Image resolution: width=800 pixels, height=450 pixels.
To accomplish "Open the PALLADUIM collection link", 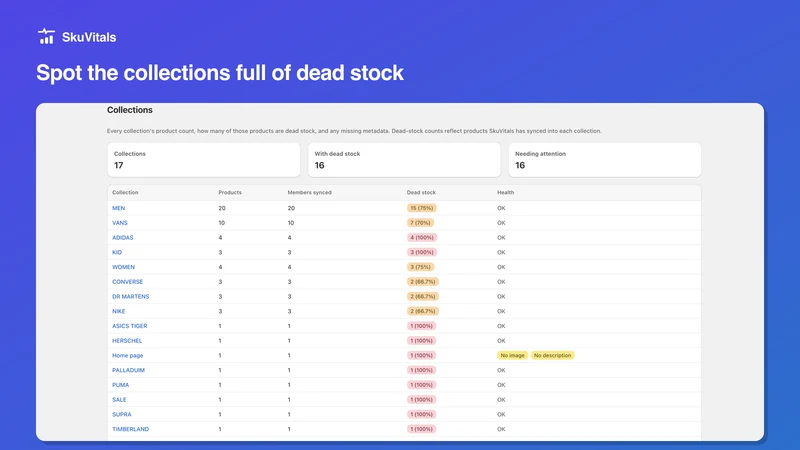I will (x=129, y=370).
